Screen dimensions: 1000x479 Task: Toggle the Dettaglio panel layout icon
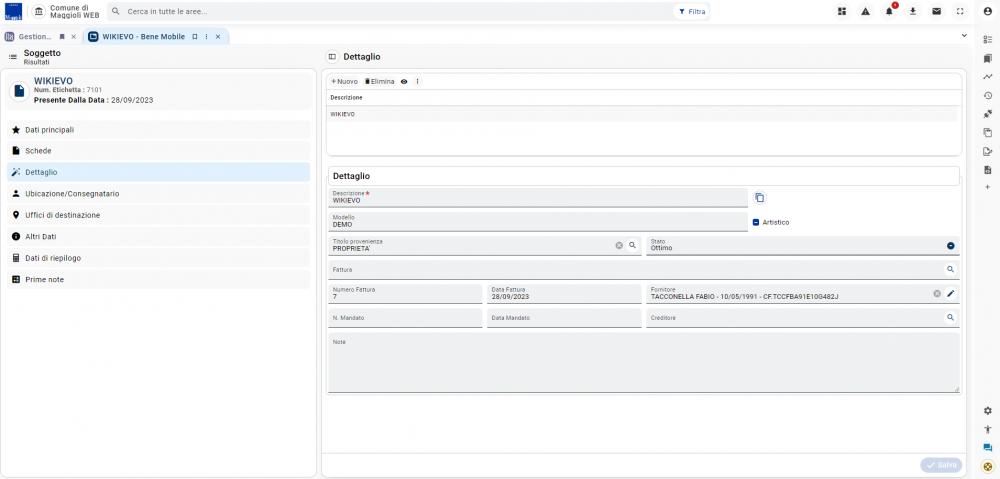(332, 57)
